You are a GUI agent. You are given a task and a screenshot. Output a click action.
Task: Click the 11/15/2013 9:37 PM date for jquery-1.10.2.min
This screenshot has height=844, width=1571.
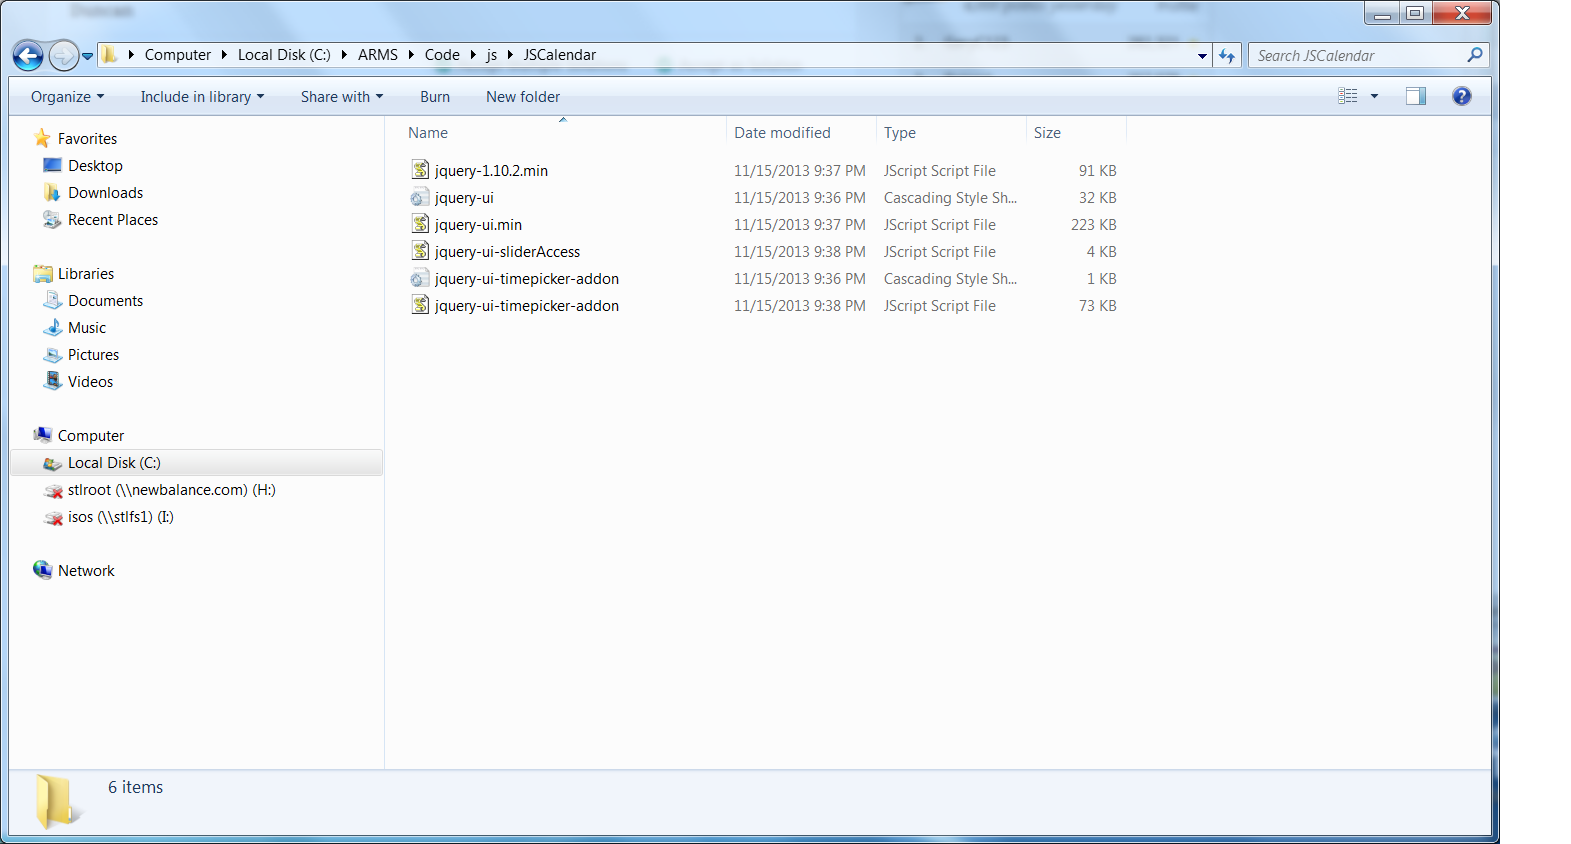tap(800, 171)
